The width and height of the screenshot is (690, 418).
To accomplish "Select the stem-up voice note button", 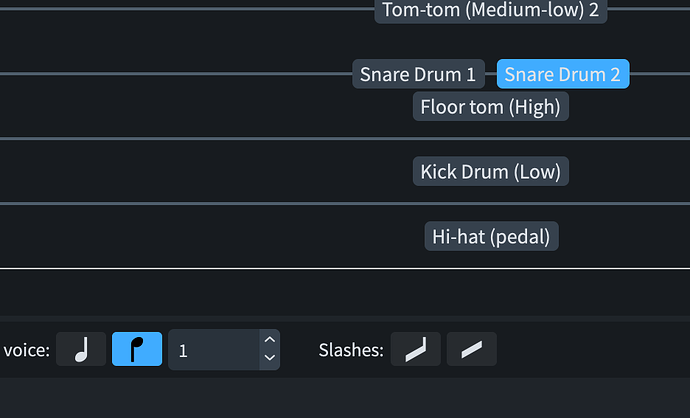I will tap(81, 349).
